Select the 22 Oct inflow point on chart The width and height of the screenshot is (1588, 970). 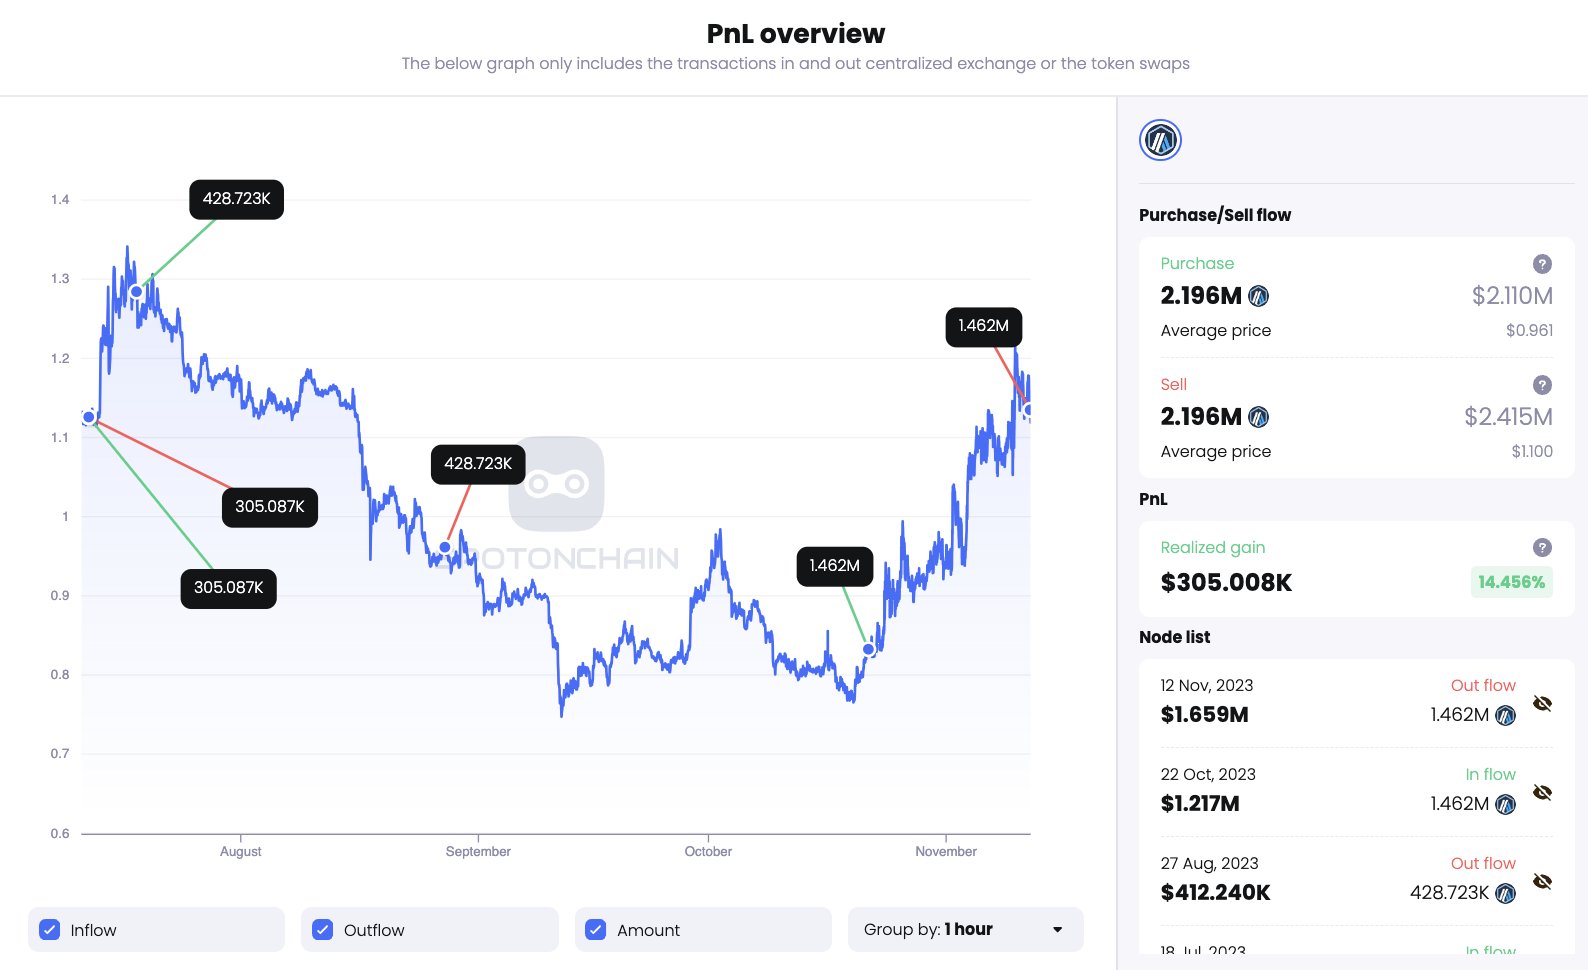click(x=868, y=649)
